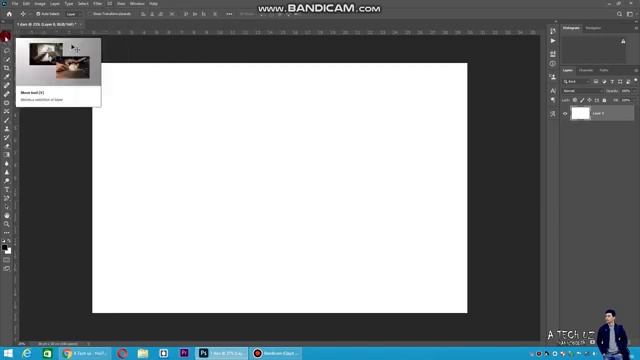Select the Eyedropper tool
The height and width of the screenshot is (360, 640).
point(7,76)
